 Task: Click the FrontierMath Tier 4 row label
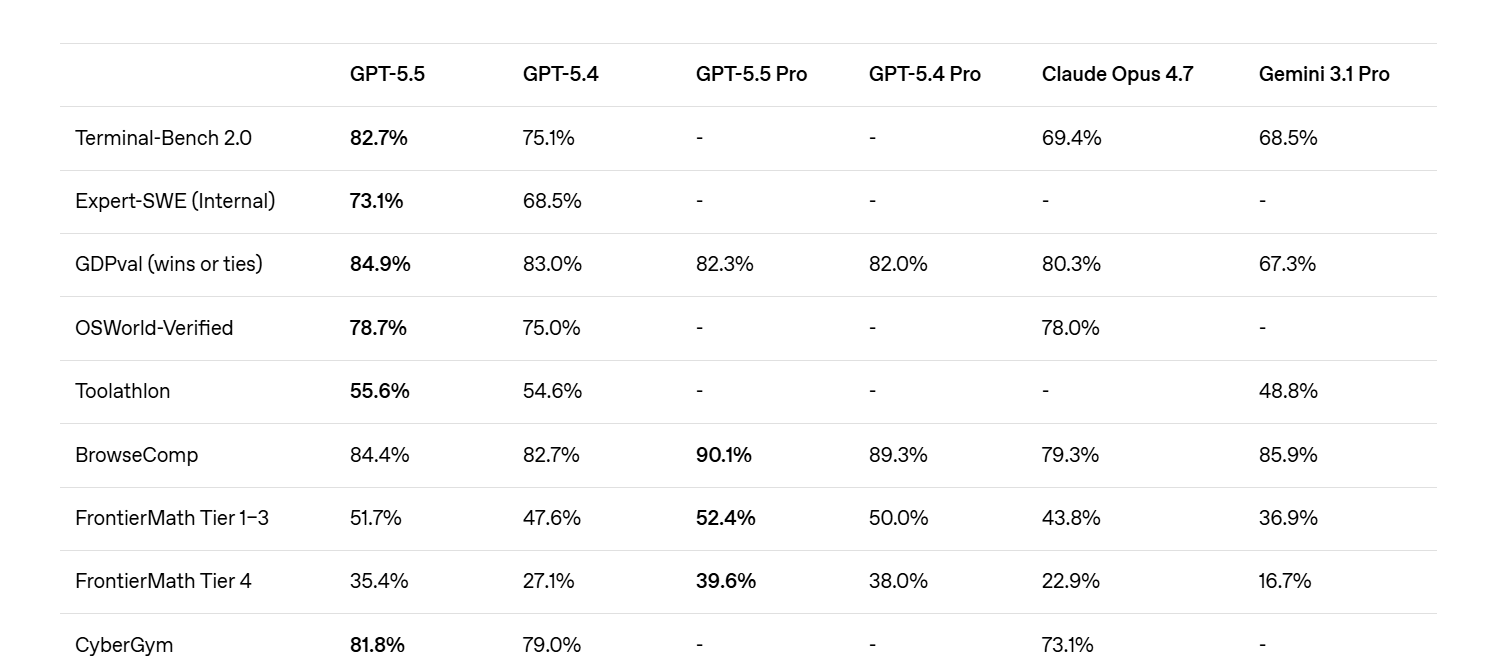coord(163,581)
